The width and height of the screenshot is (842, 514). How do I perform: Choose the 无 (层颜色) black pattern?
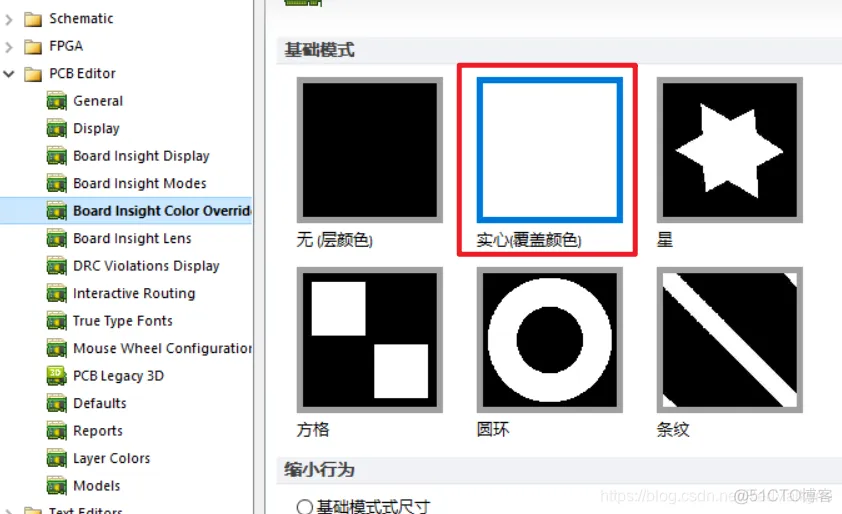[x=369, y=150]
